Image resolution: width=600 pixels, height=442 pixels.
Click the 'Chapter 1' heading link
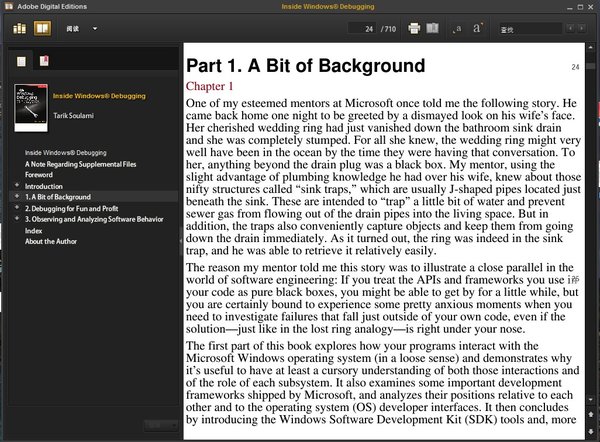(209, 86)
